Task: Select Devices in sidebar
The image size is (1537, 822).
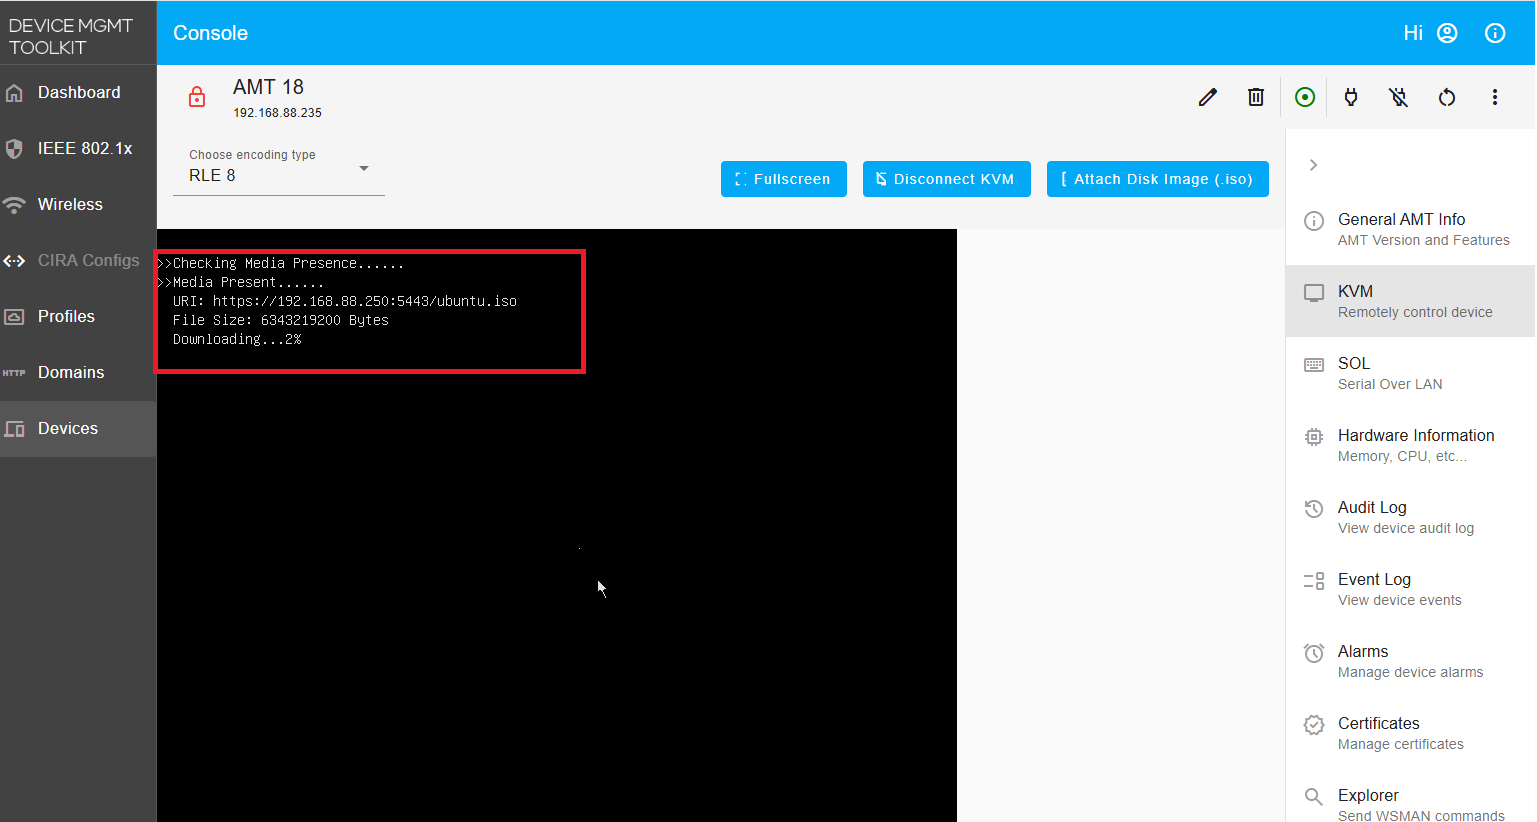Action: tap(78, 429)
